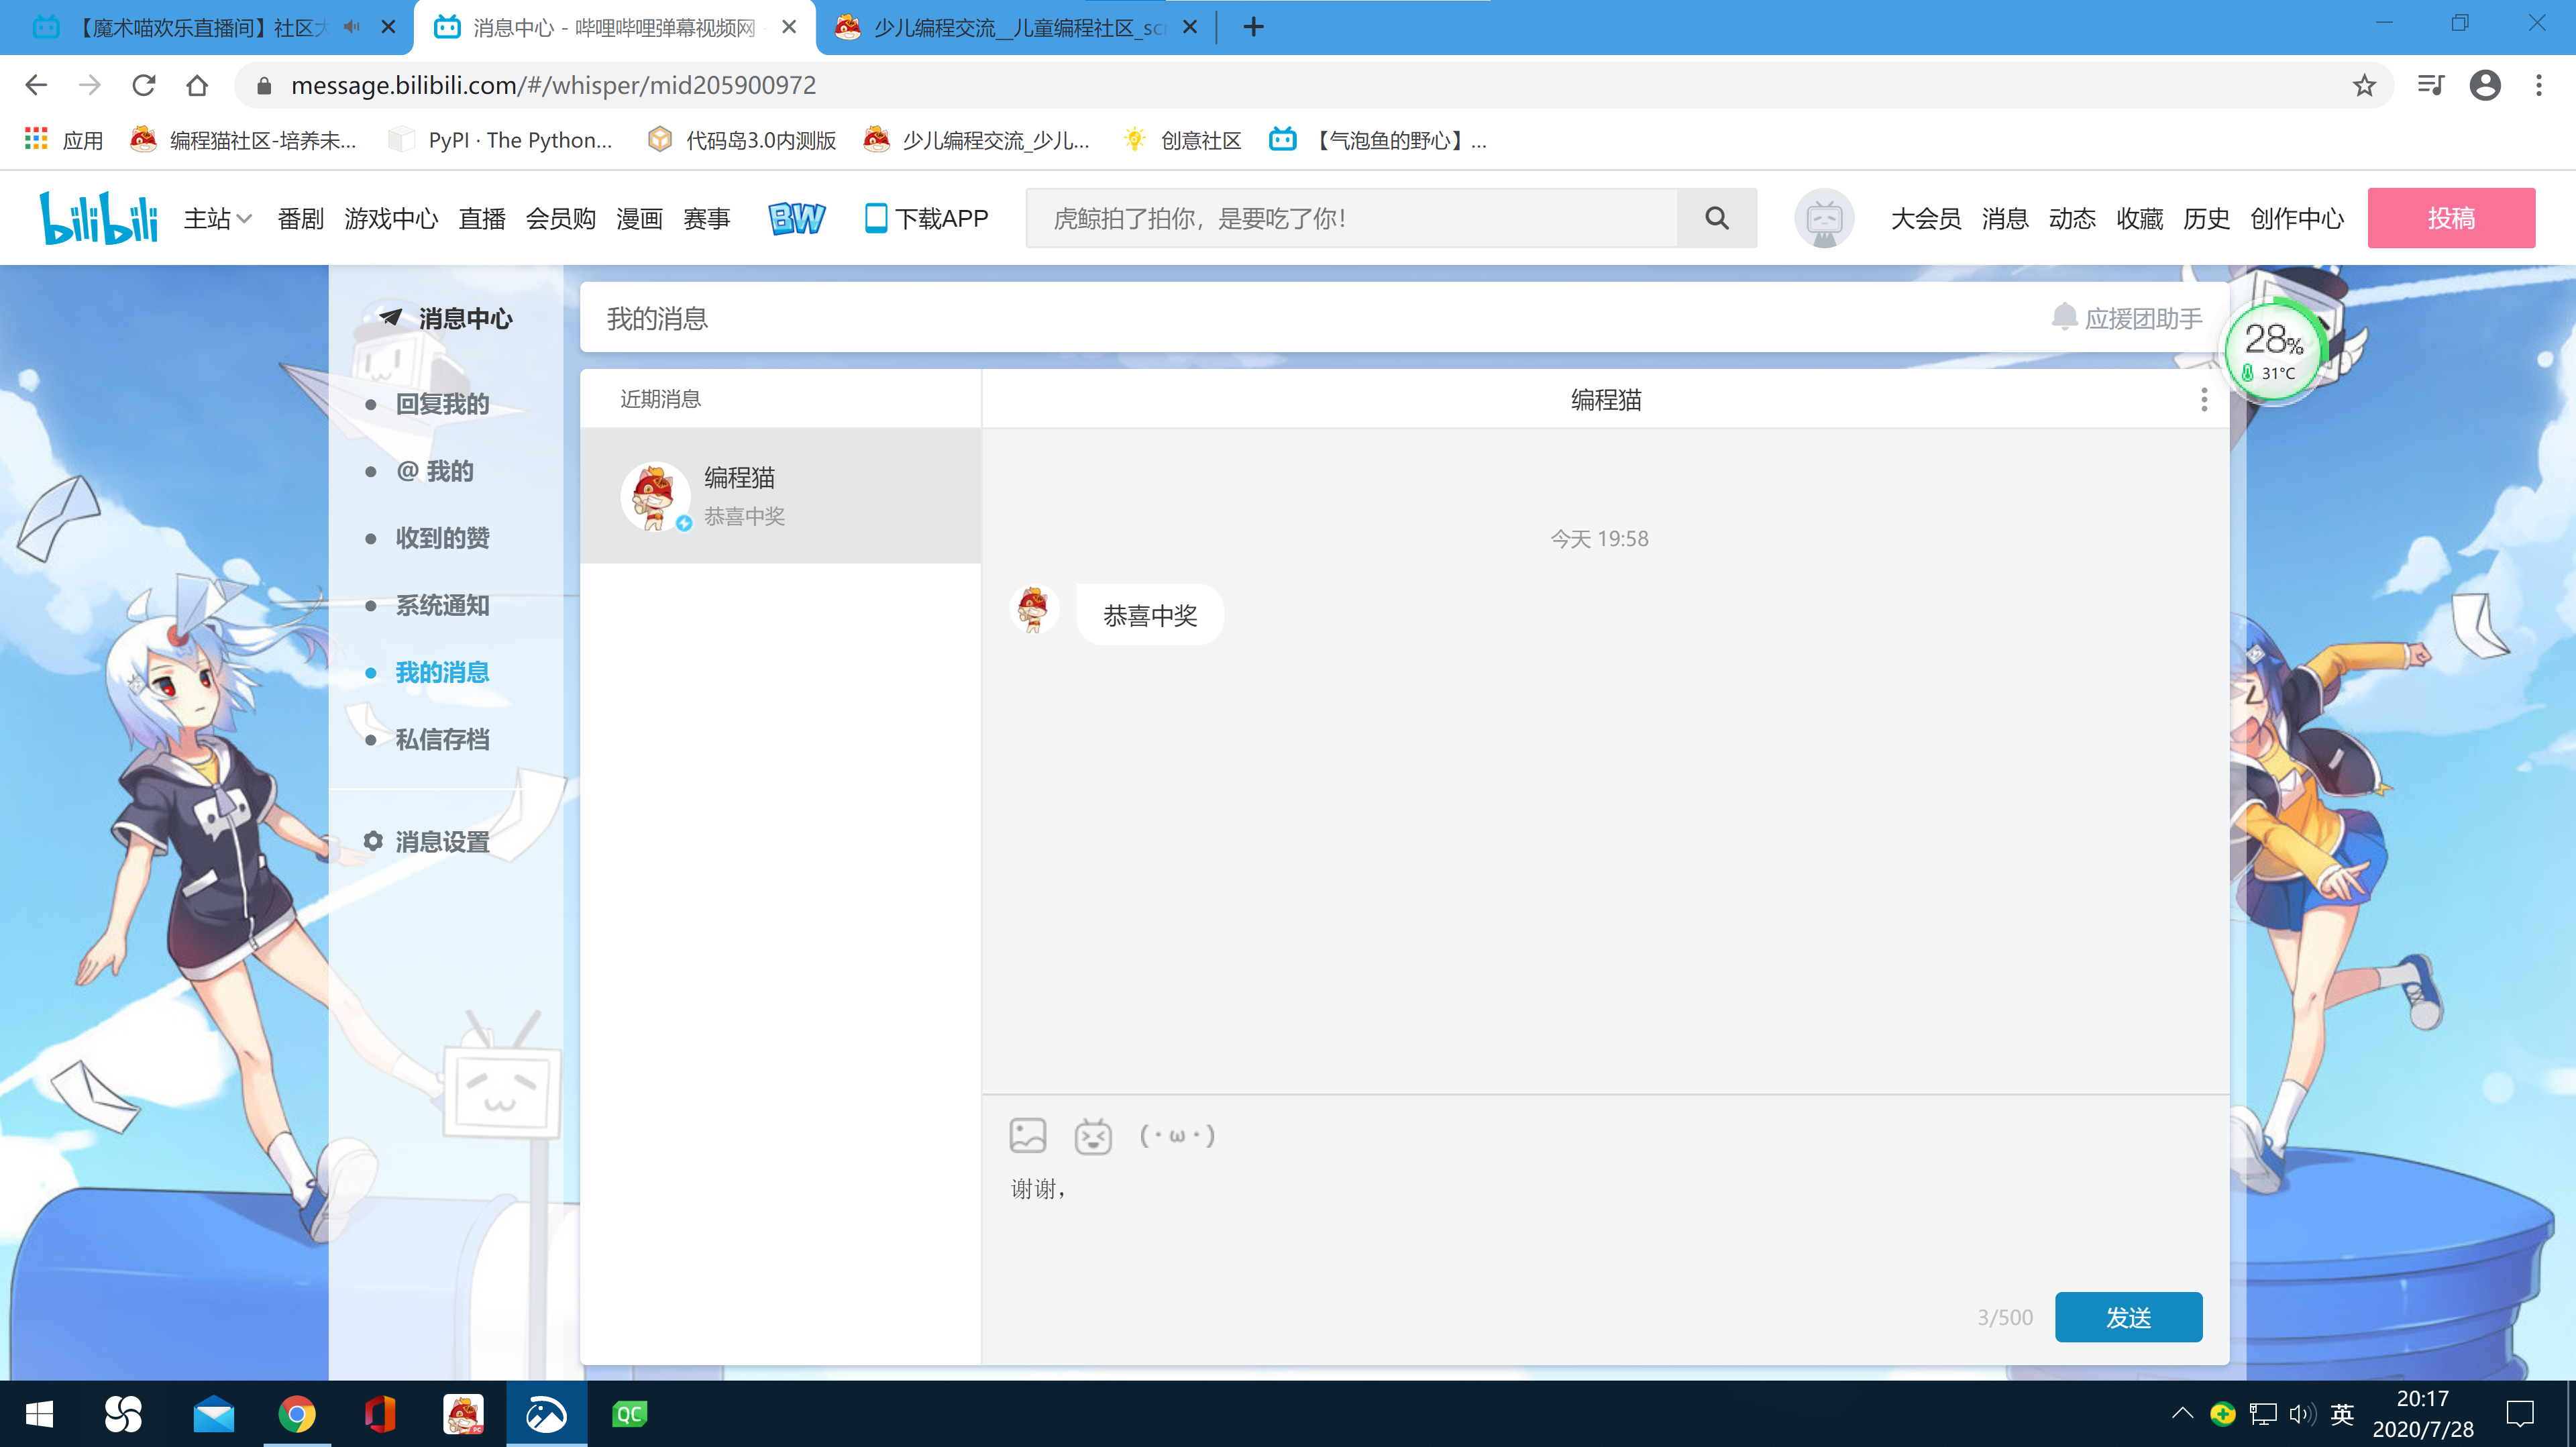Open Chrome media control icon
The image size is (2576, 1447).
click(x=2430, y=85)
